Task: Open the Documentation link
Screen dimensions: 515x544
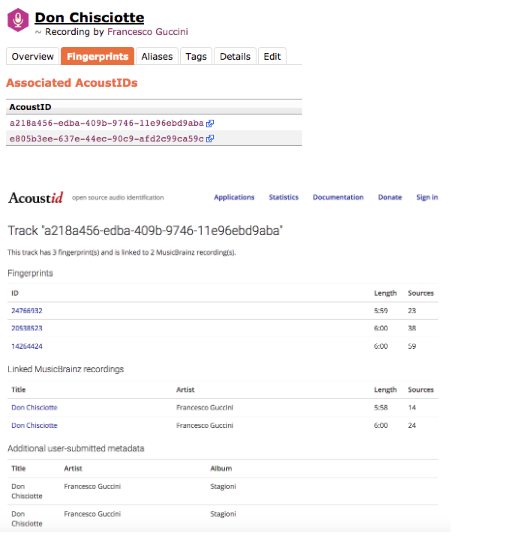Action: 338,197
